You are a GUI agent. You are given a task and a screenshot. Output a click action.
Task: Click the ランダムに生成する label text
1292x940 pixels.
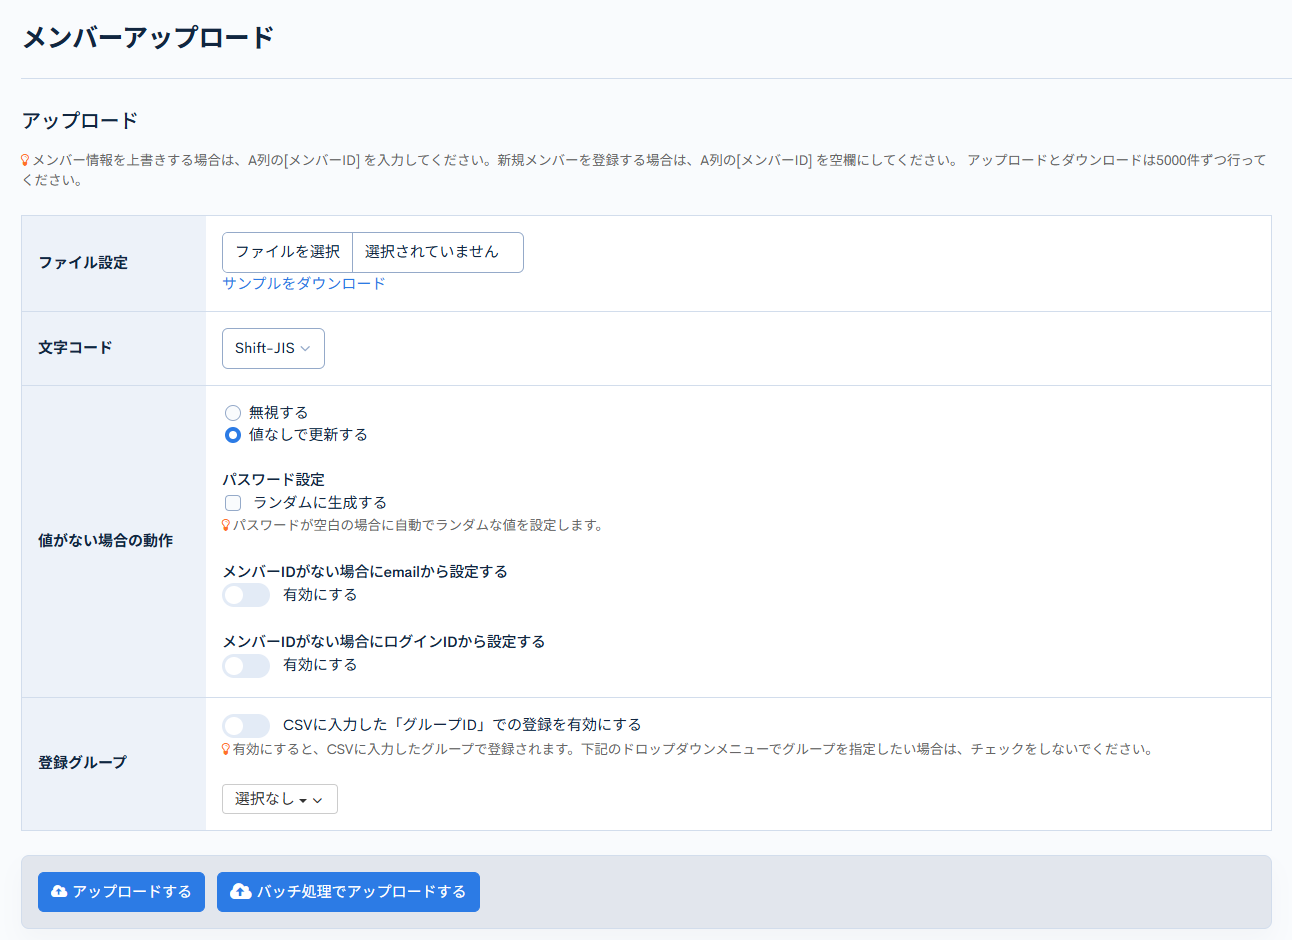coord(320,503)
